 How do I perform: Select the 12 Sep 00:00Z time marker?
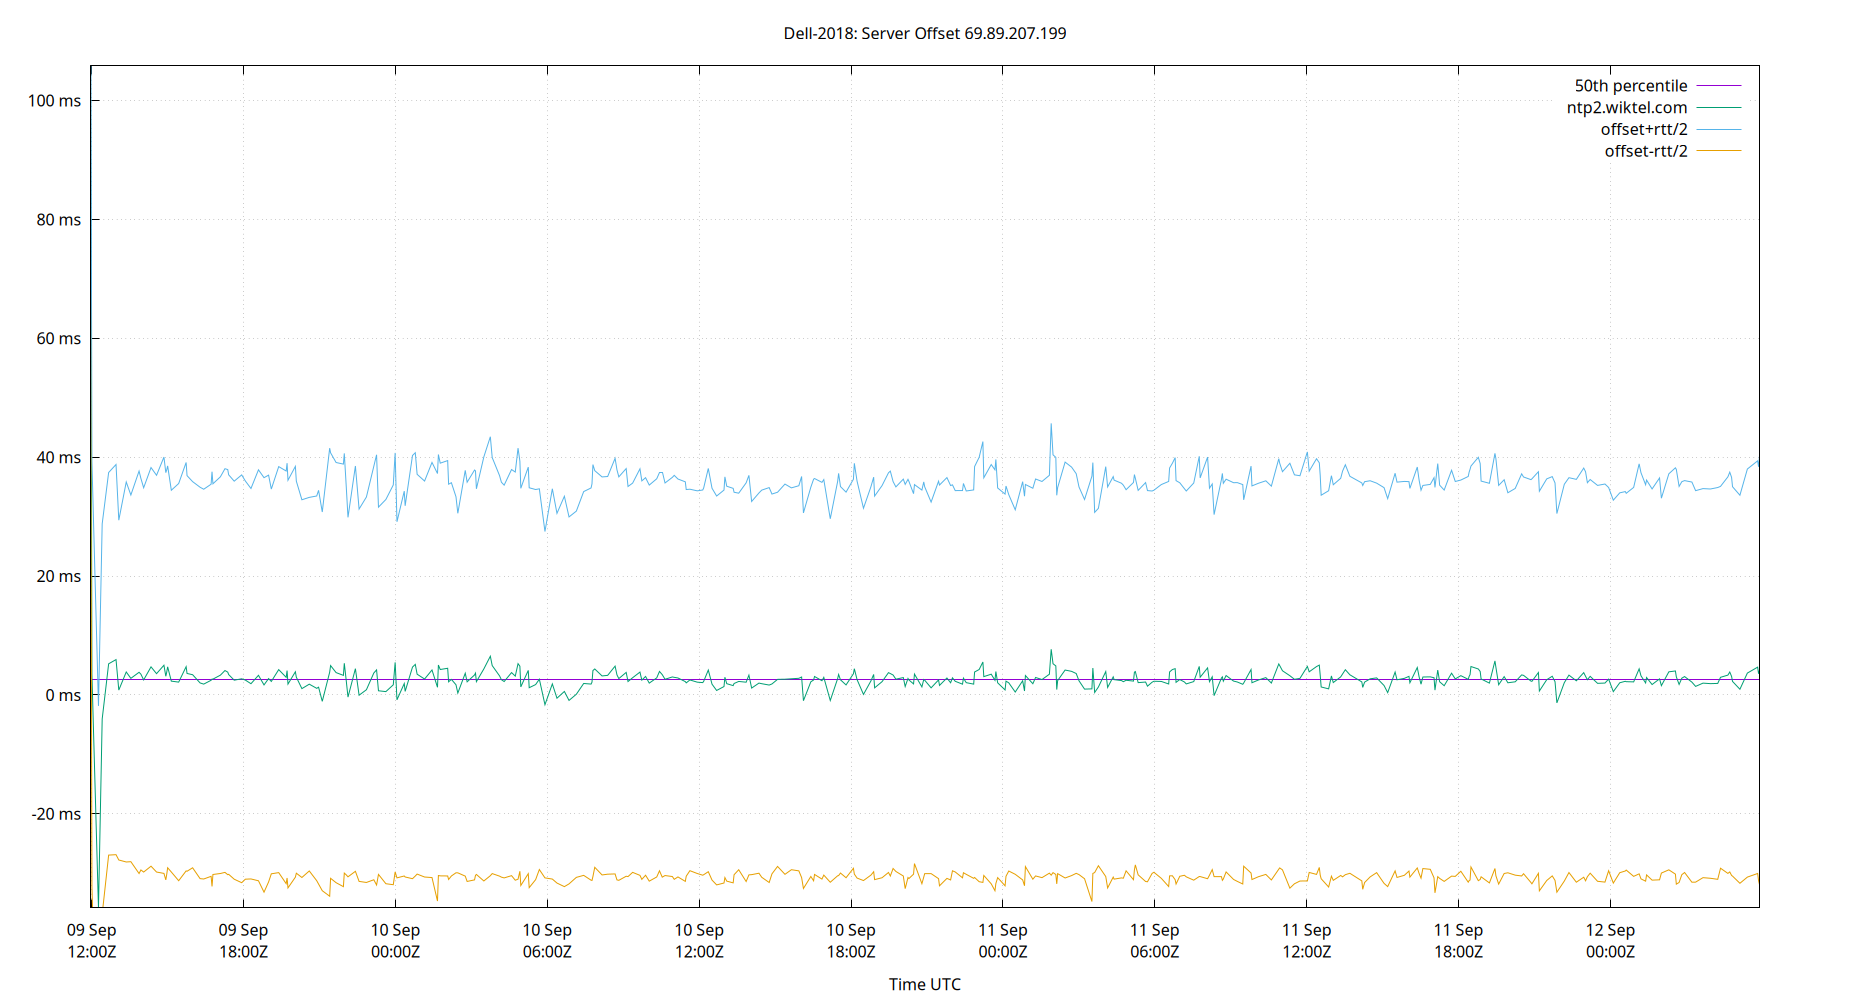(1610, 941)
